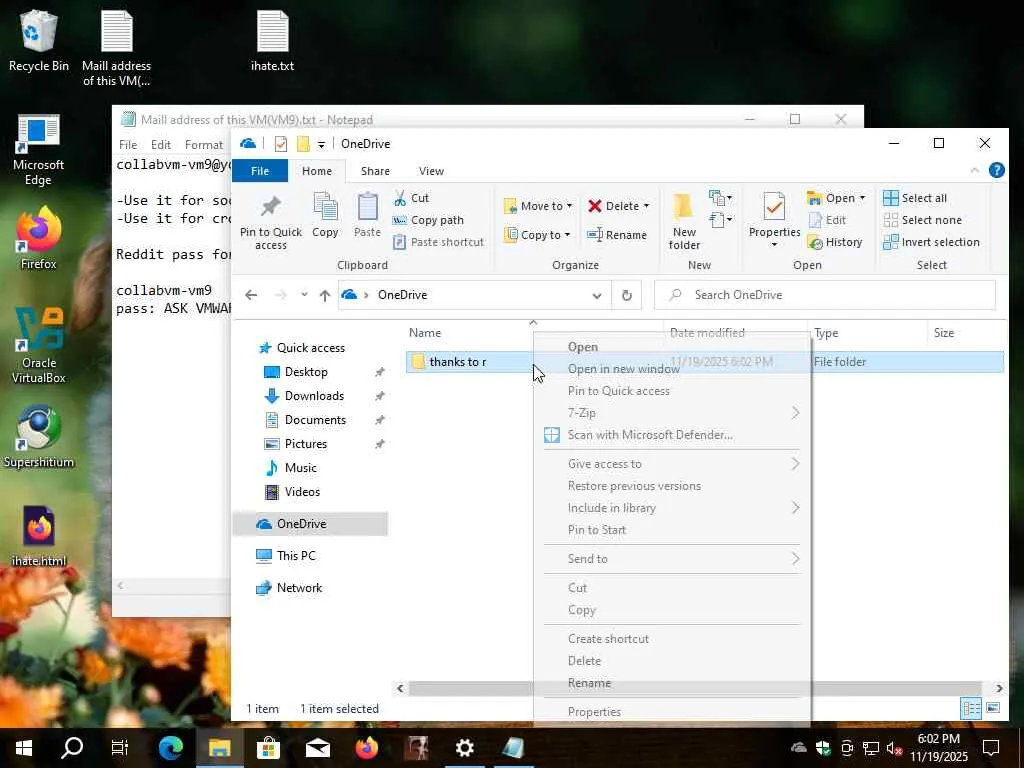Open Settings gear in the taskbar
This screenshot has width=1024, height=768.
tap(464, 748)
